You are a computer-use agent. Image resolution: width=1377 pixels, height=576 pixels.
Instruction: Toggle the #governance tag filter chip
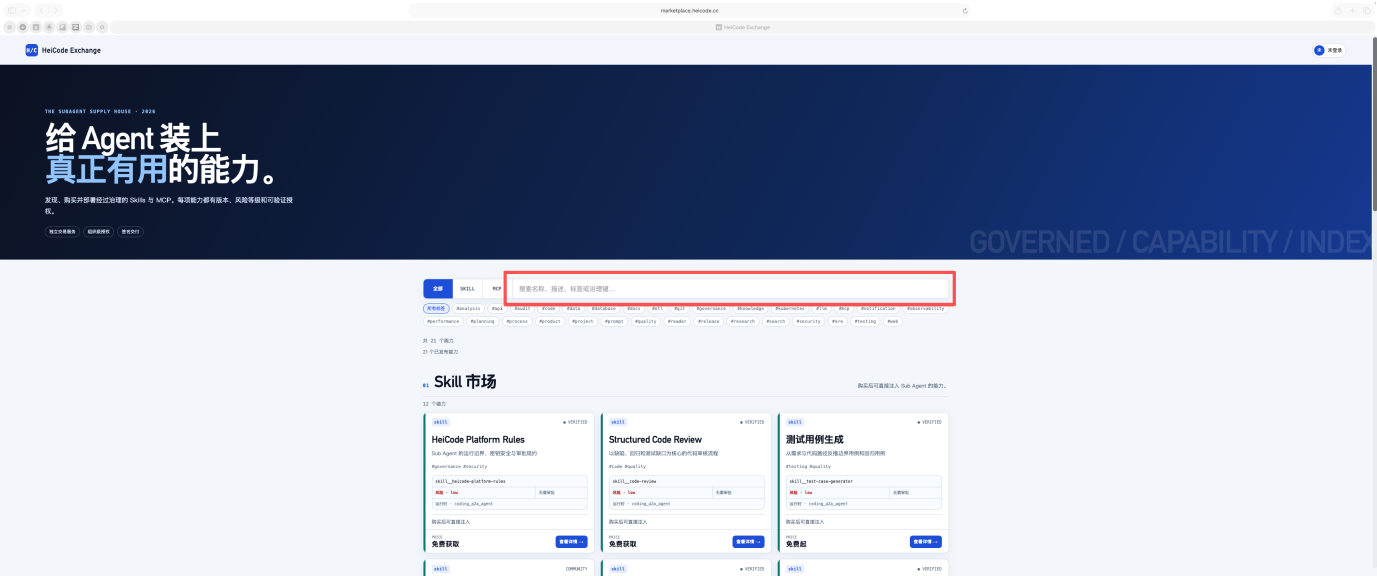pyautogui.click(x=711, y=308)
